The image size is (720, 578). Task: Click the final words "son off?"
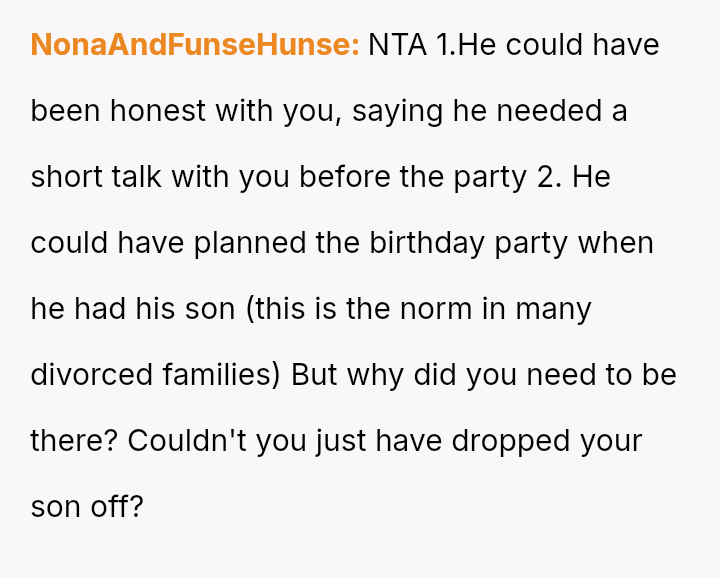(x=87, y=506)
